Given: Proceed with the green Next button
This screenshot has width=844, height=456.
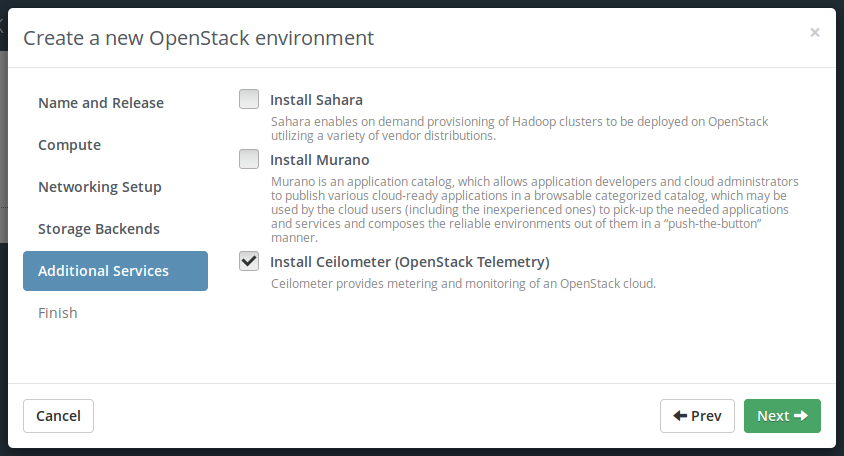Looking at the screenshot, I should 782,416.
